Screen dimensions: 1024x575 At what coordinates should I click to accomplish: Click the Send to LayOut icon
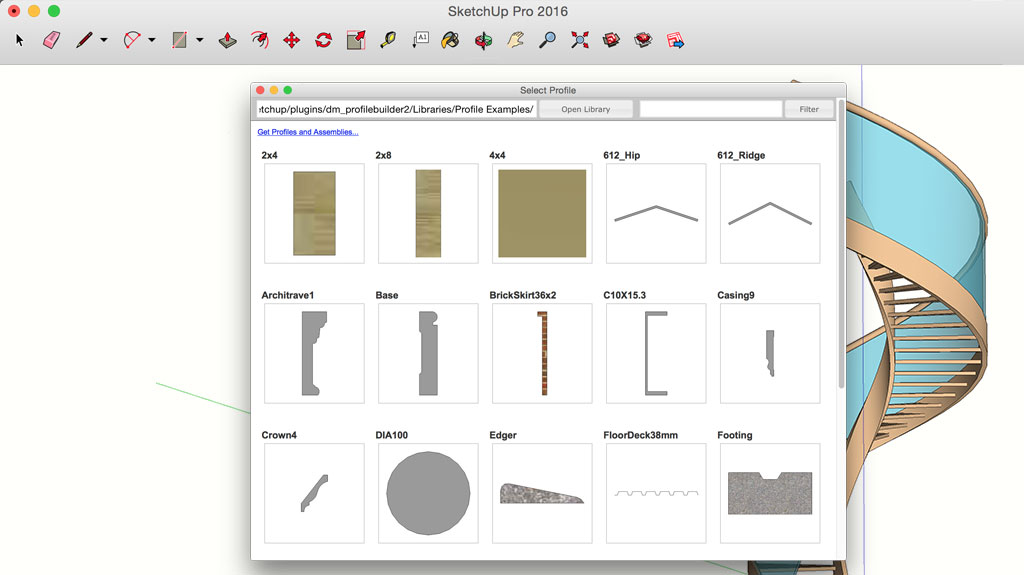point(675,41)
